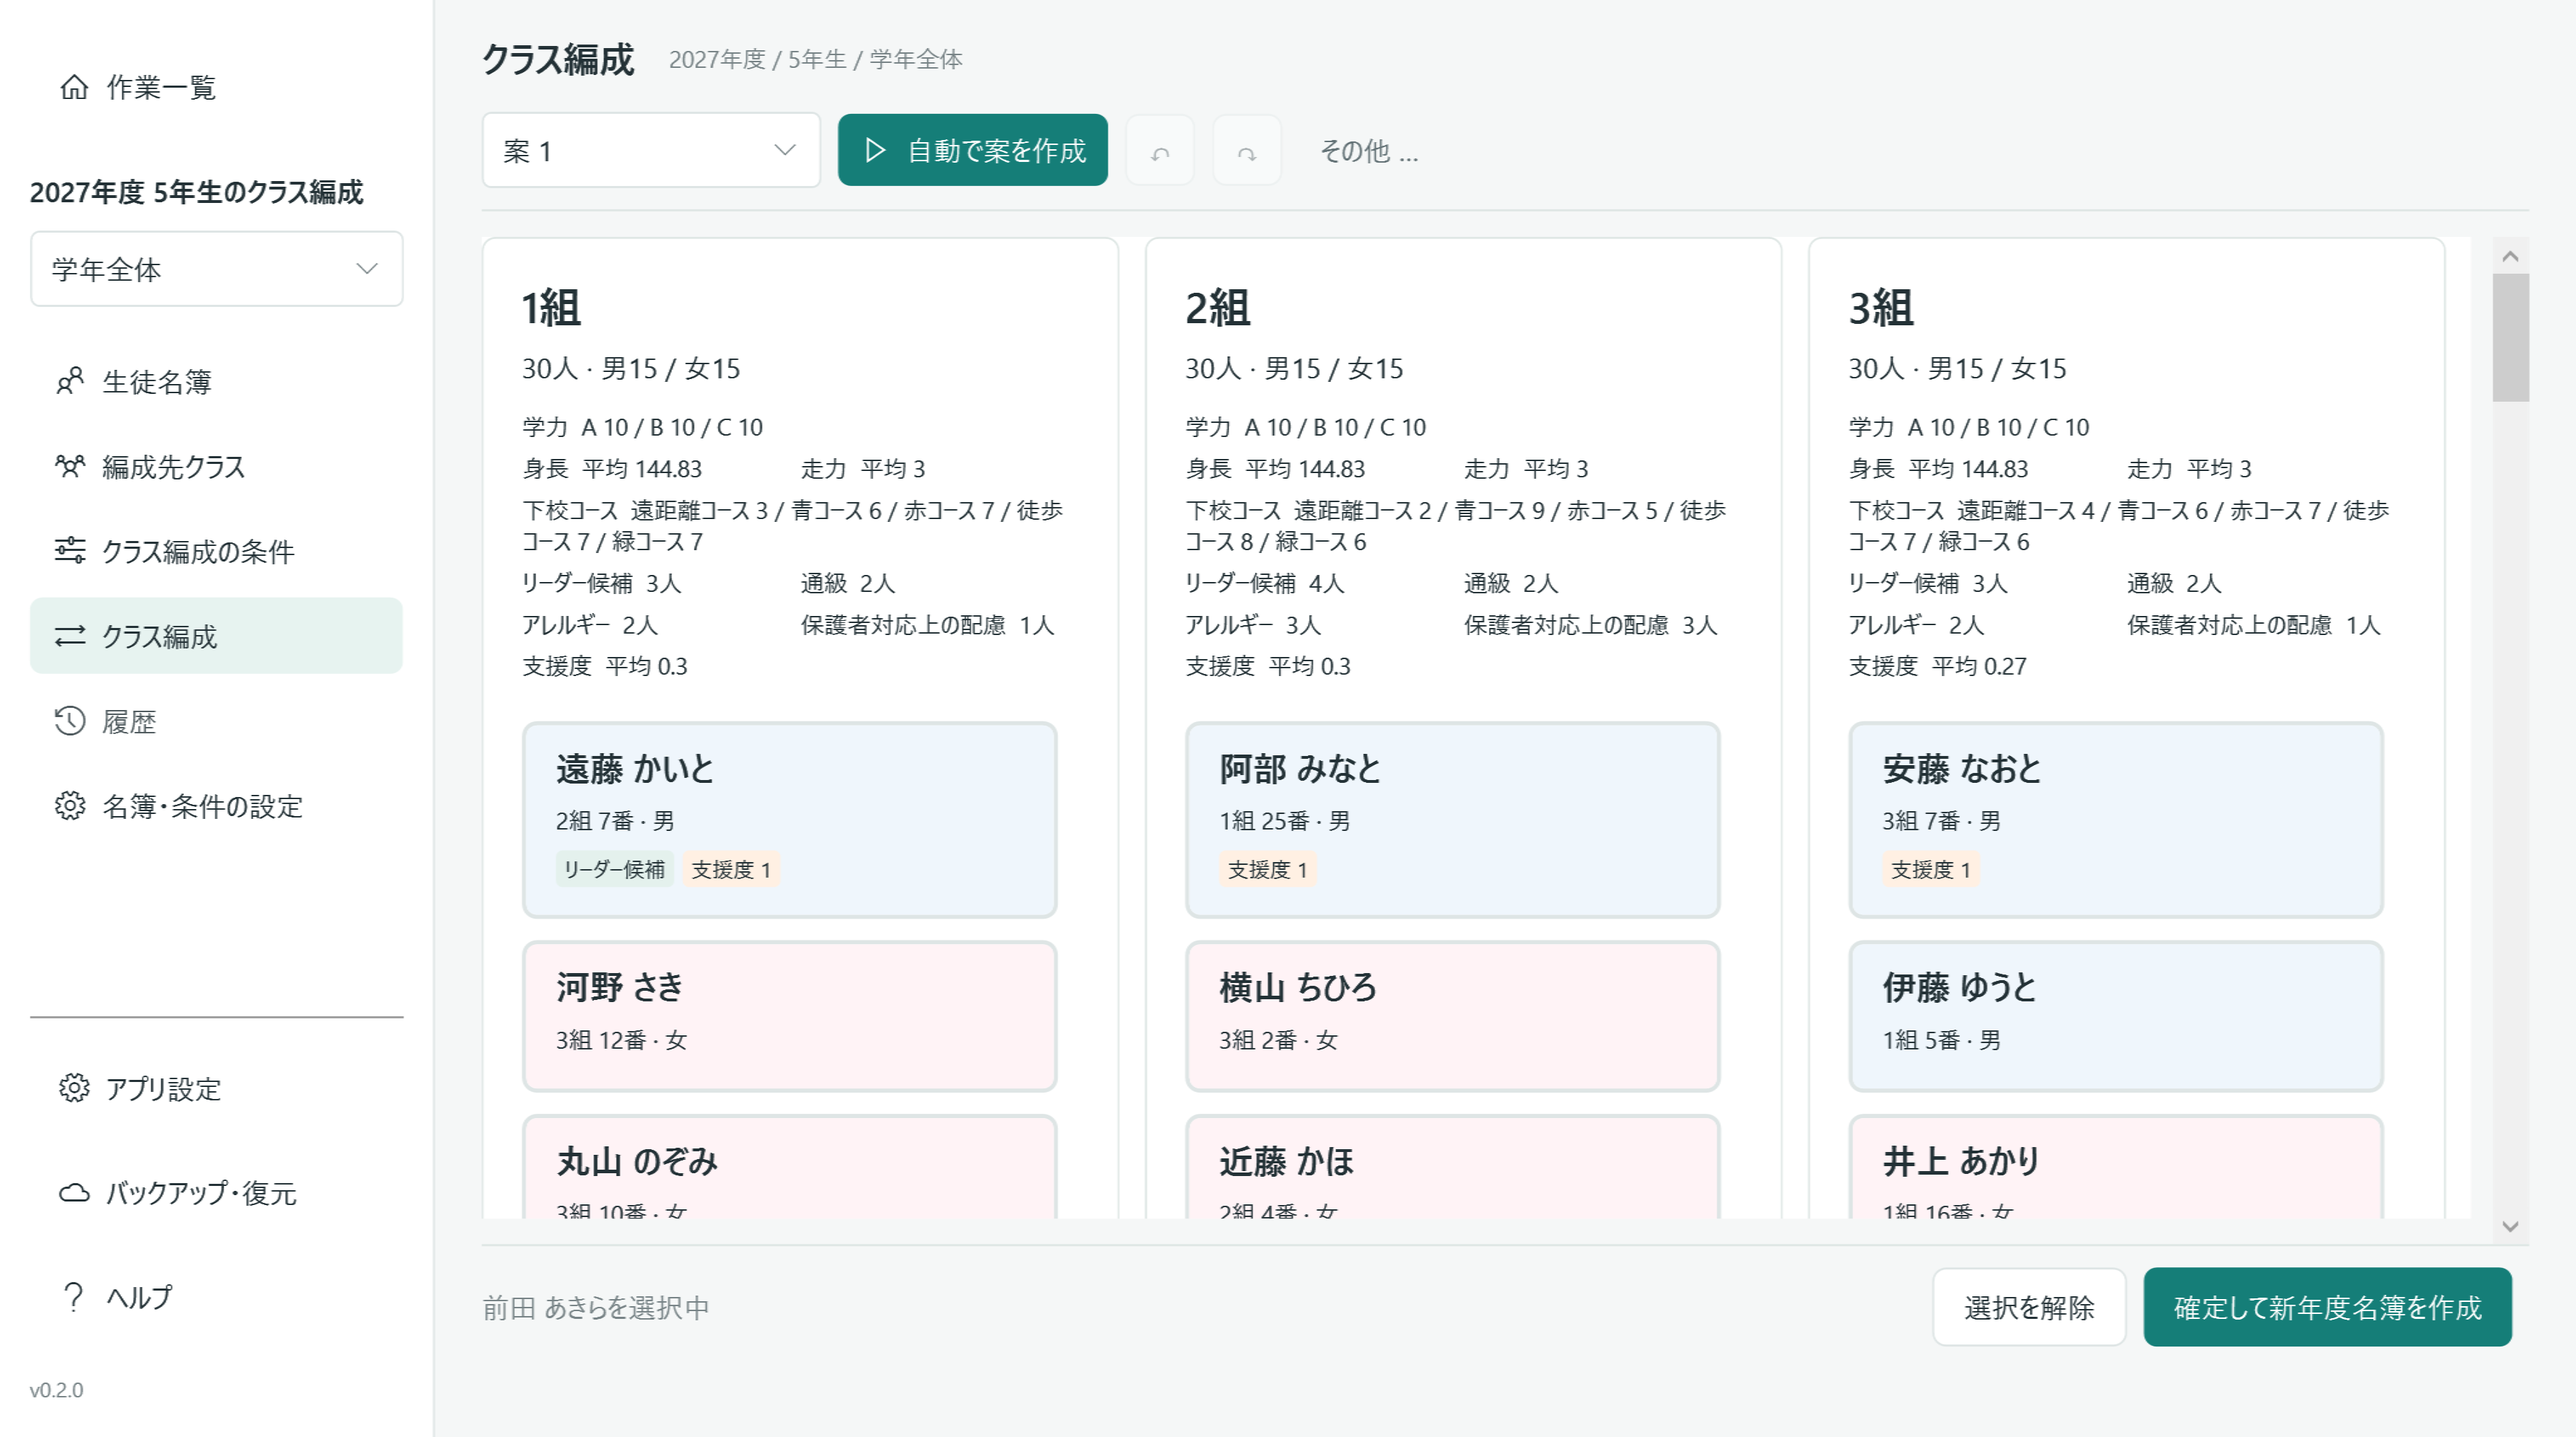This screenshot has height=1437, width=2576.
Task: Click the swap arrows icon for クラス編成
Action: 70,636
